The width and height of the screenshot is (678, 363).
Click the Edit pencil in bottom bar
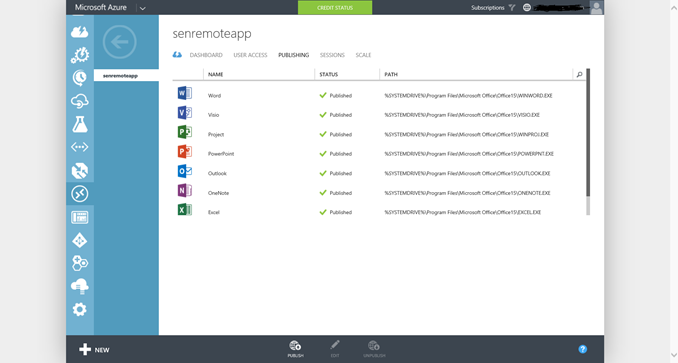pyautogui.click(x=335, y=349)
